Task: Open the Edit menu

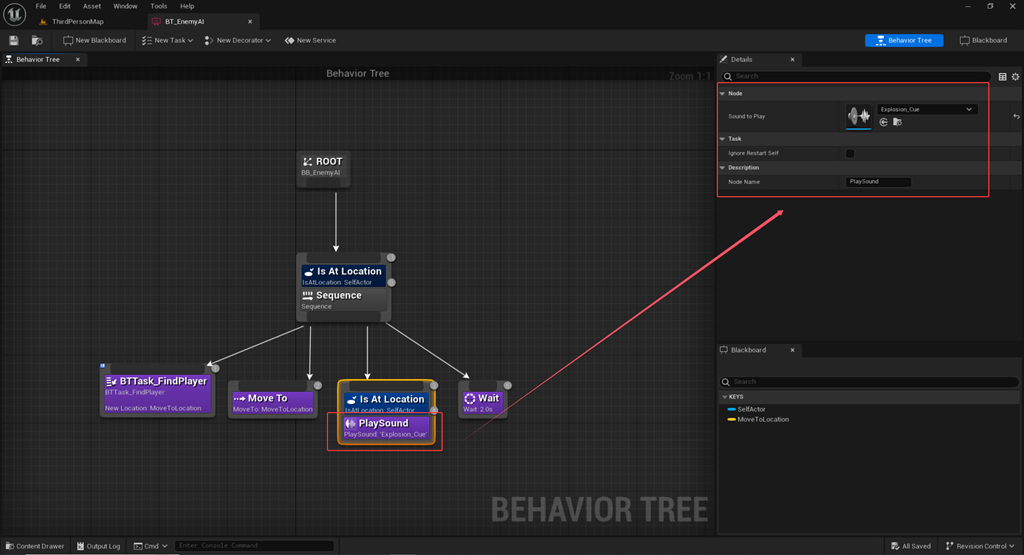Action: click(x=65, y=6)
